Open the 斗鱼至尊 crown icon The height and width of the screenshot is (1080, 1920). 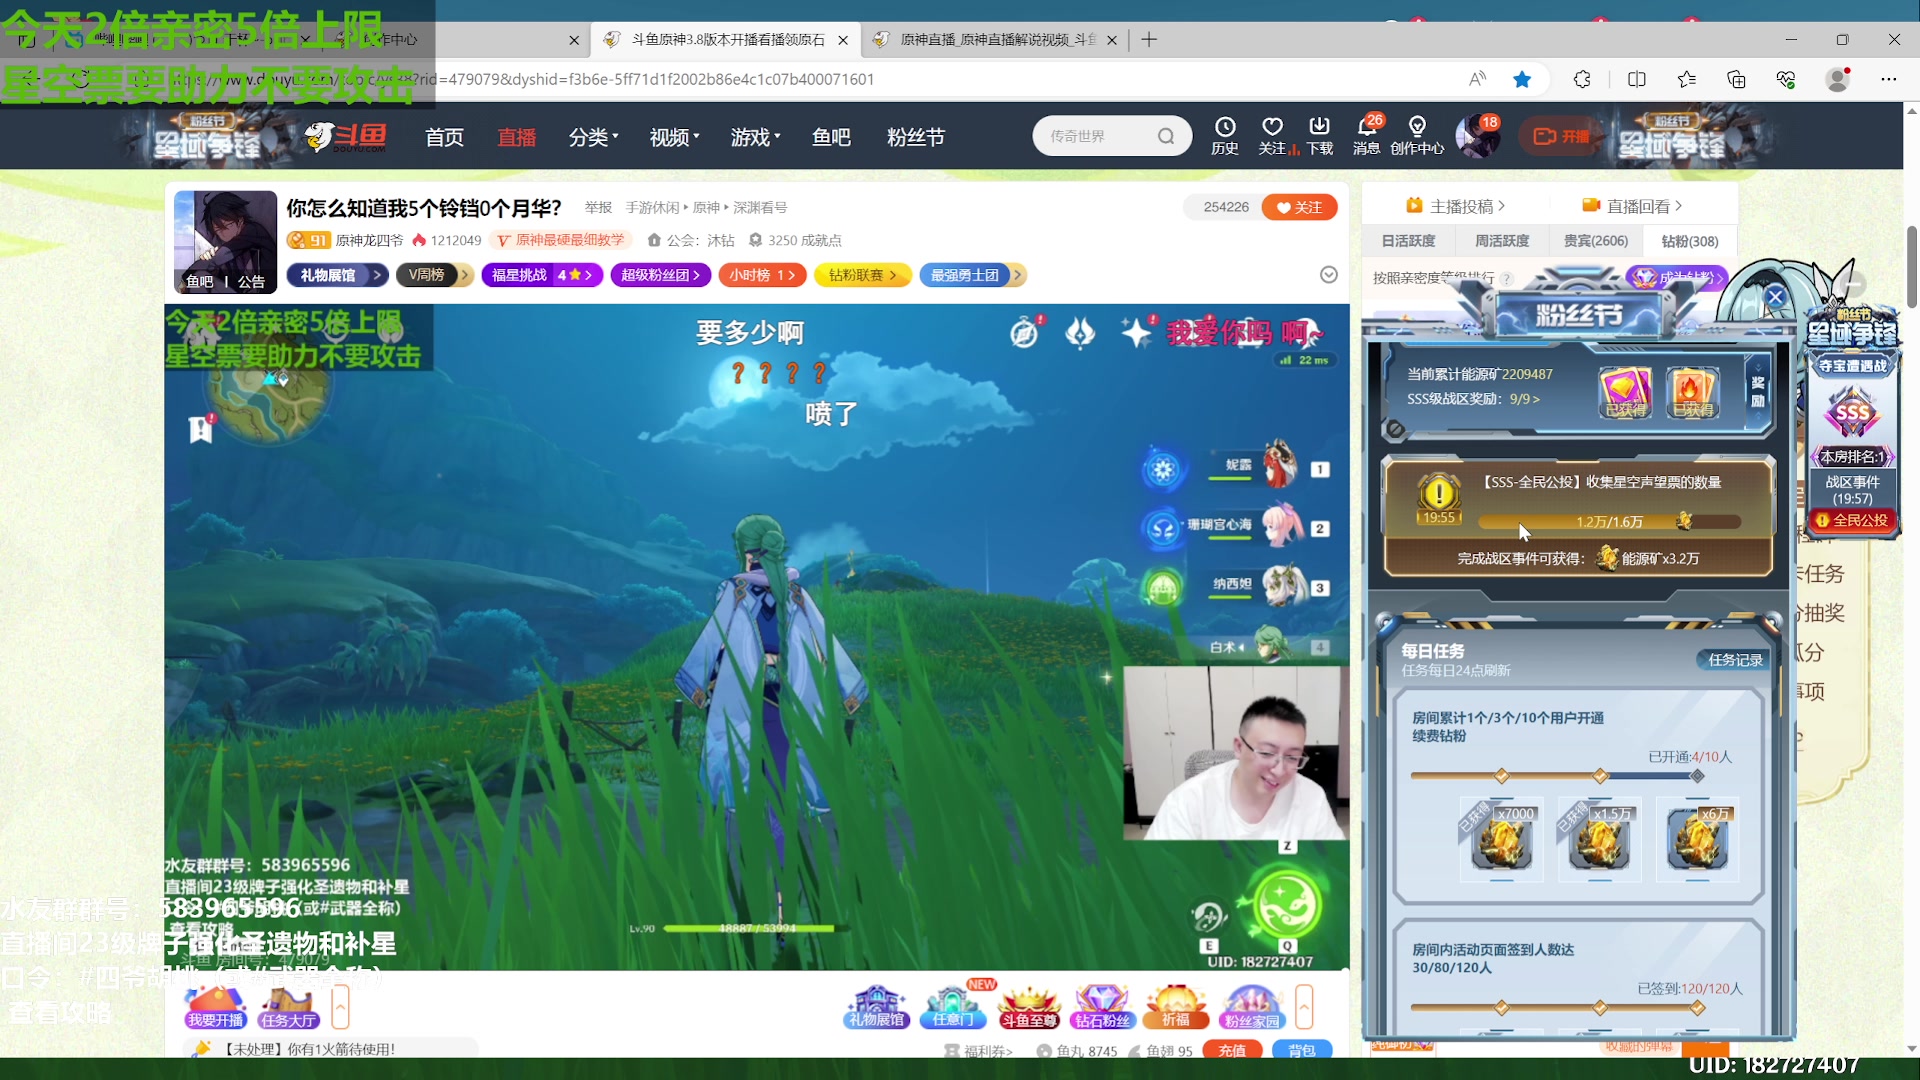pyautogui.click(x=1029, y=1006)
